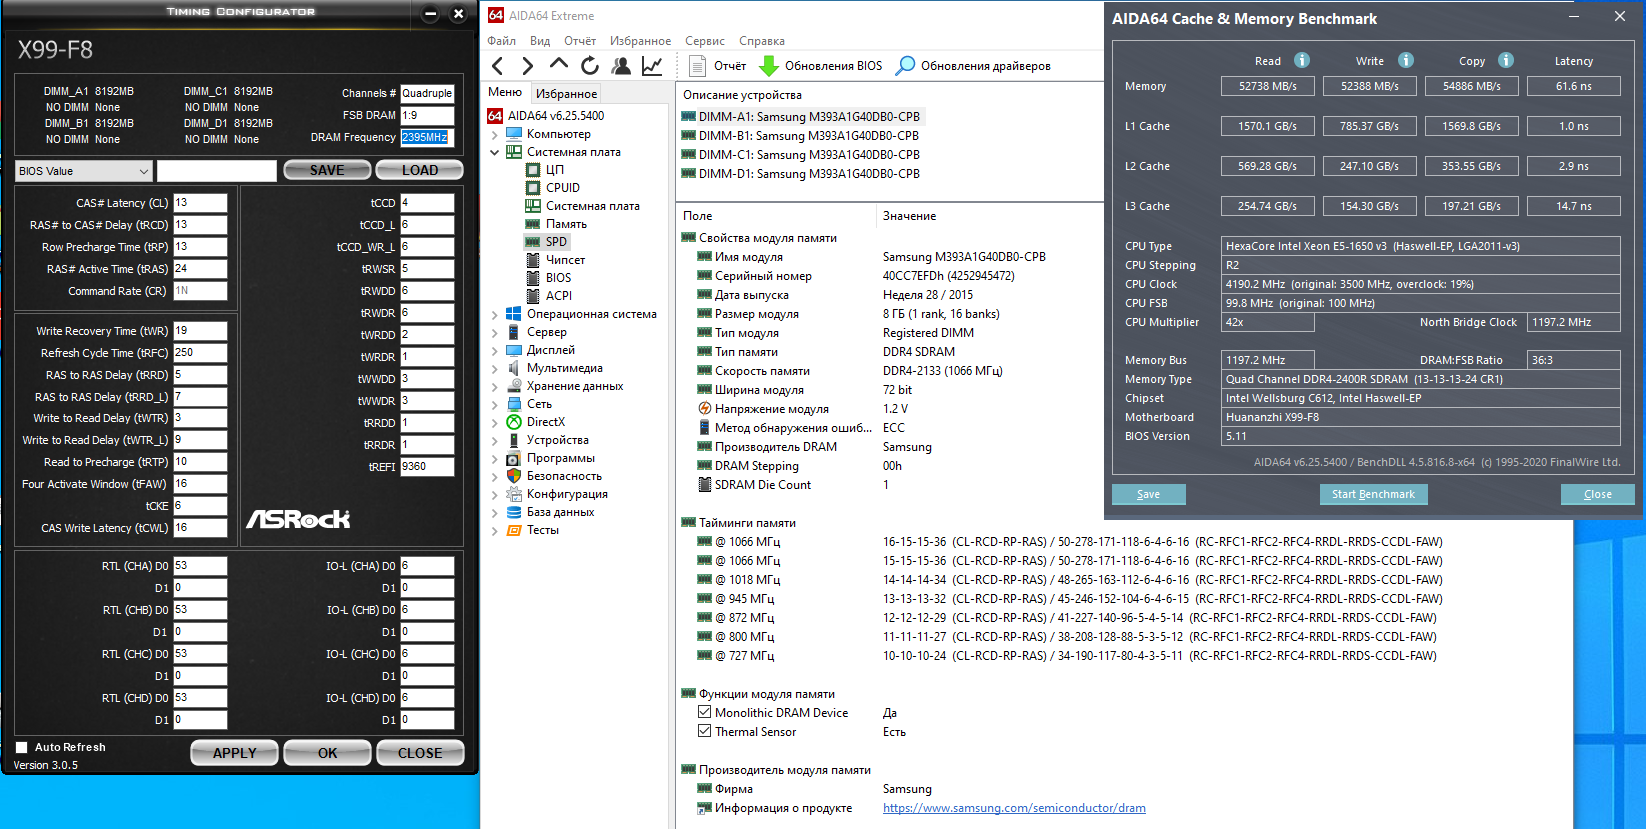This screenshot has width=1646, height=829.
Task: Click the CAS# Latency (CL) input field
Action: [x=200, y=203]
